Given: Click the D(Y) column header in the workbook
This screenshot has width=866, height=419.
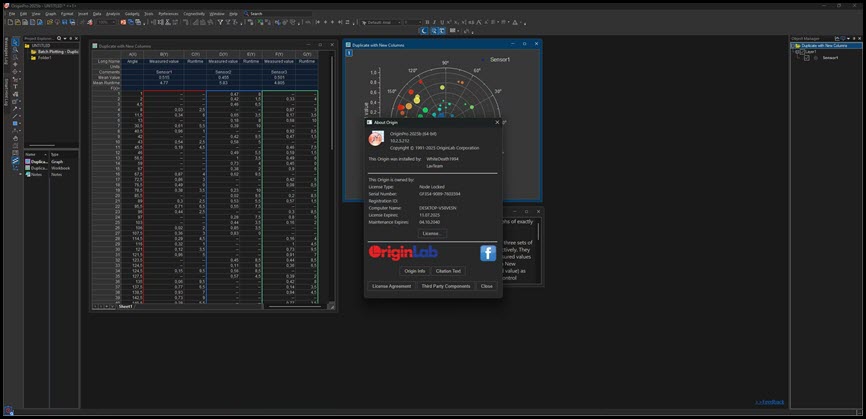Looking at the screenshot, I should point(223,54).
